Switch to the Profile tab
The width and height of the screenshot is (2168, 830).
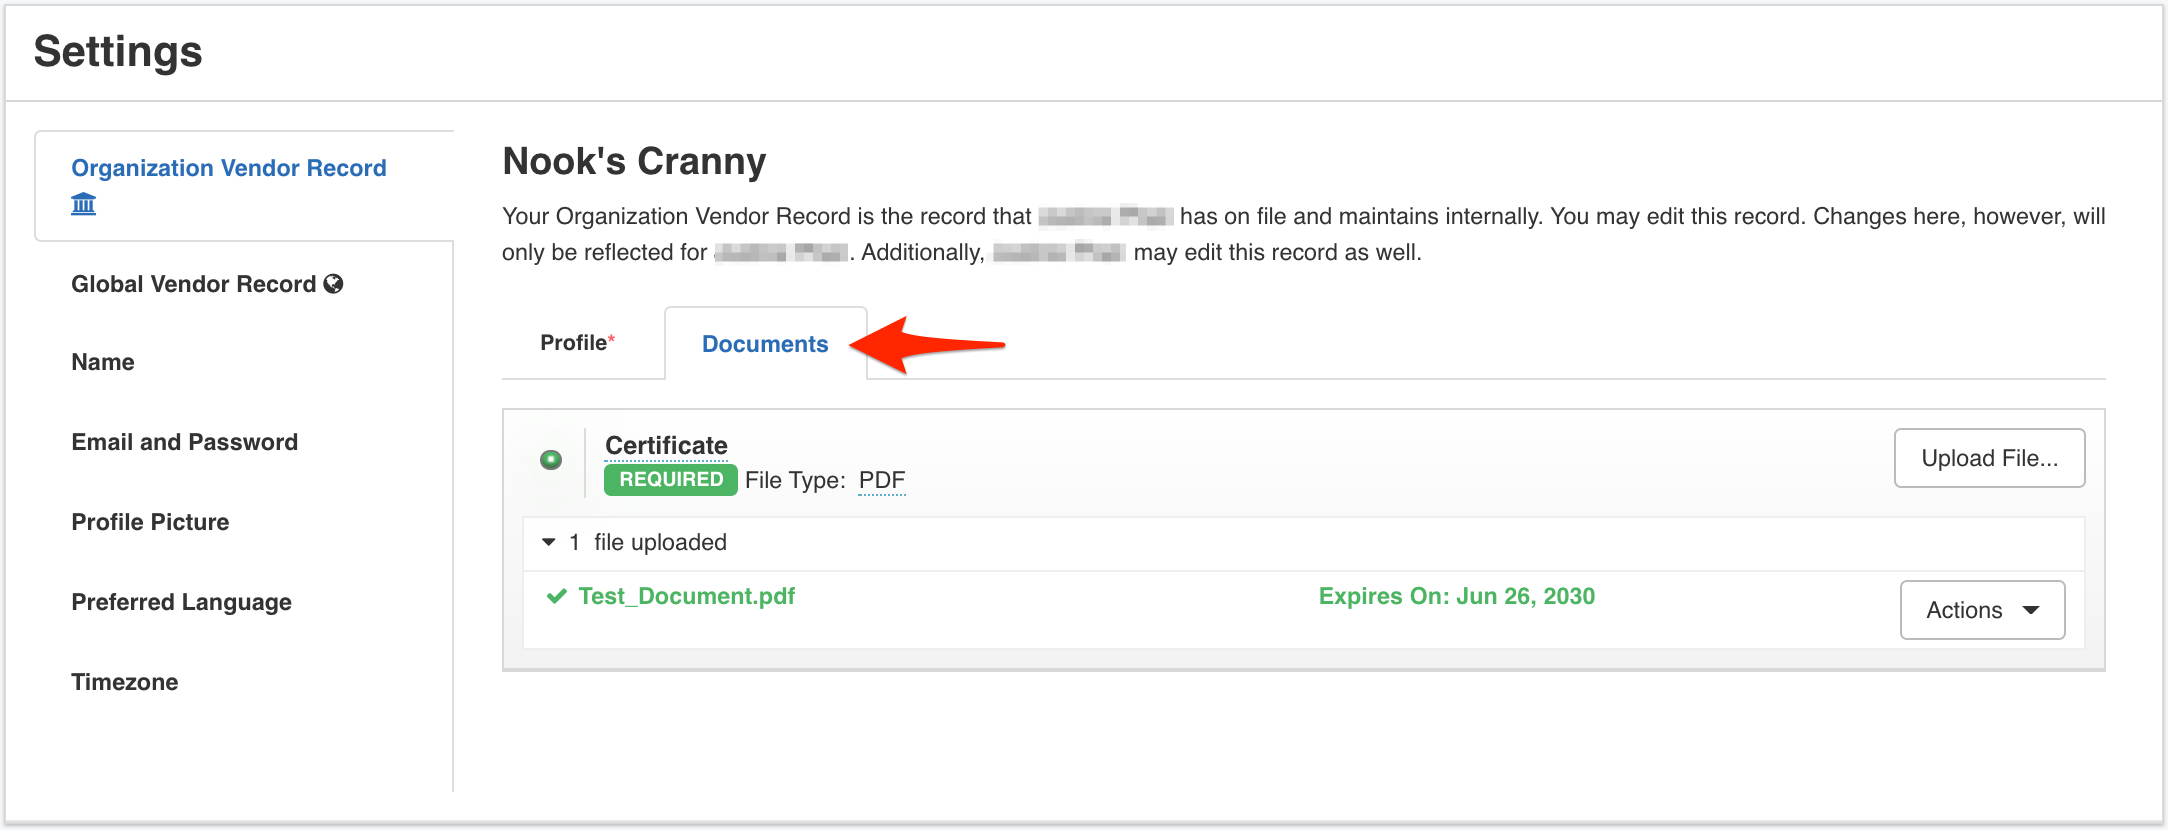coord(578,343)
